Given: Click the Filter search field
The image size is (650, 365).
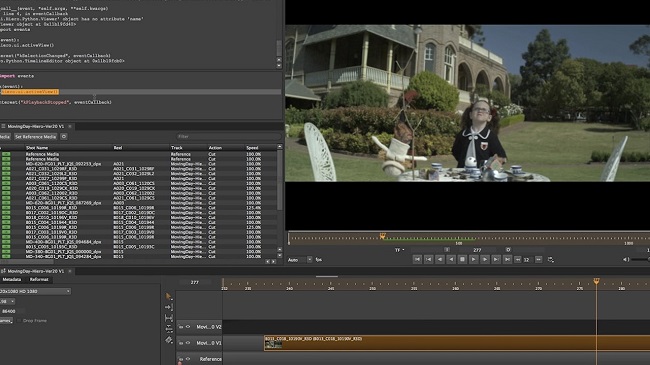Looking at the screenshot, I should 228,136.
